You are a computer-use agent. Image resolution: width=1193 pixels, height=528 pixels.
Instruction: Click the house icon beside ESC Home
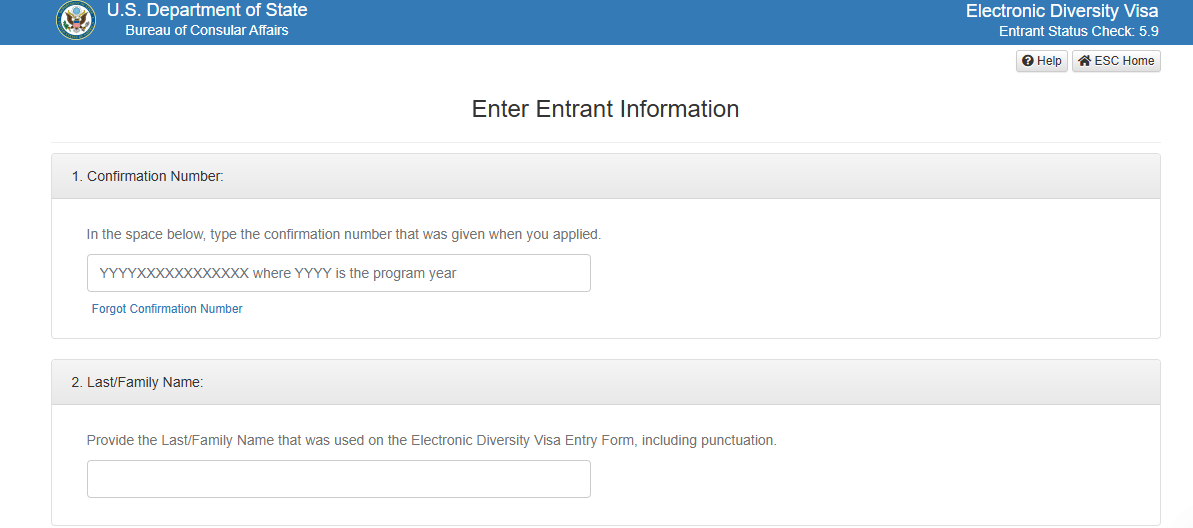click(x=1084, y=61)
